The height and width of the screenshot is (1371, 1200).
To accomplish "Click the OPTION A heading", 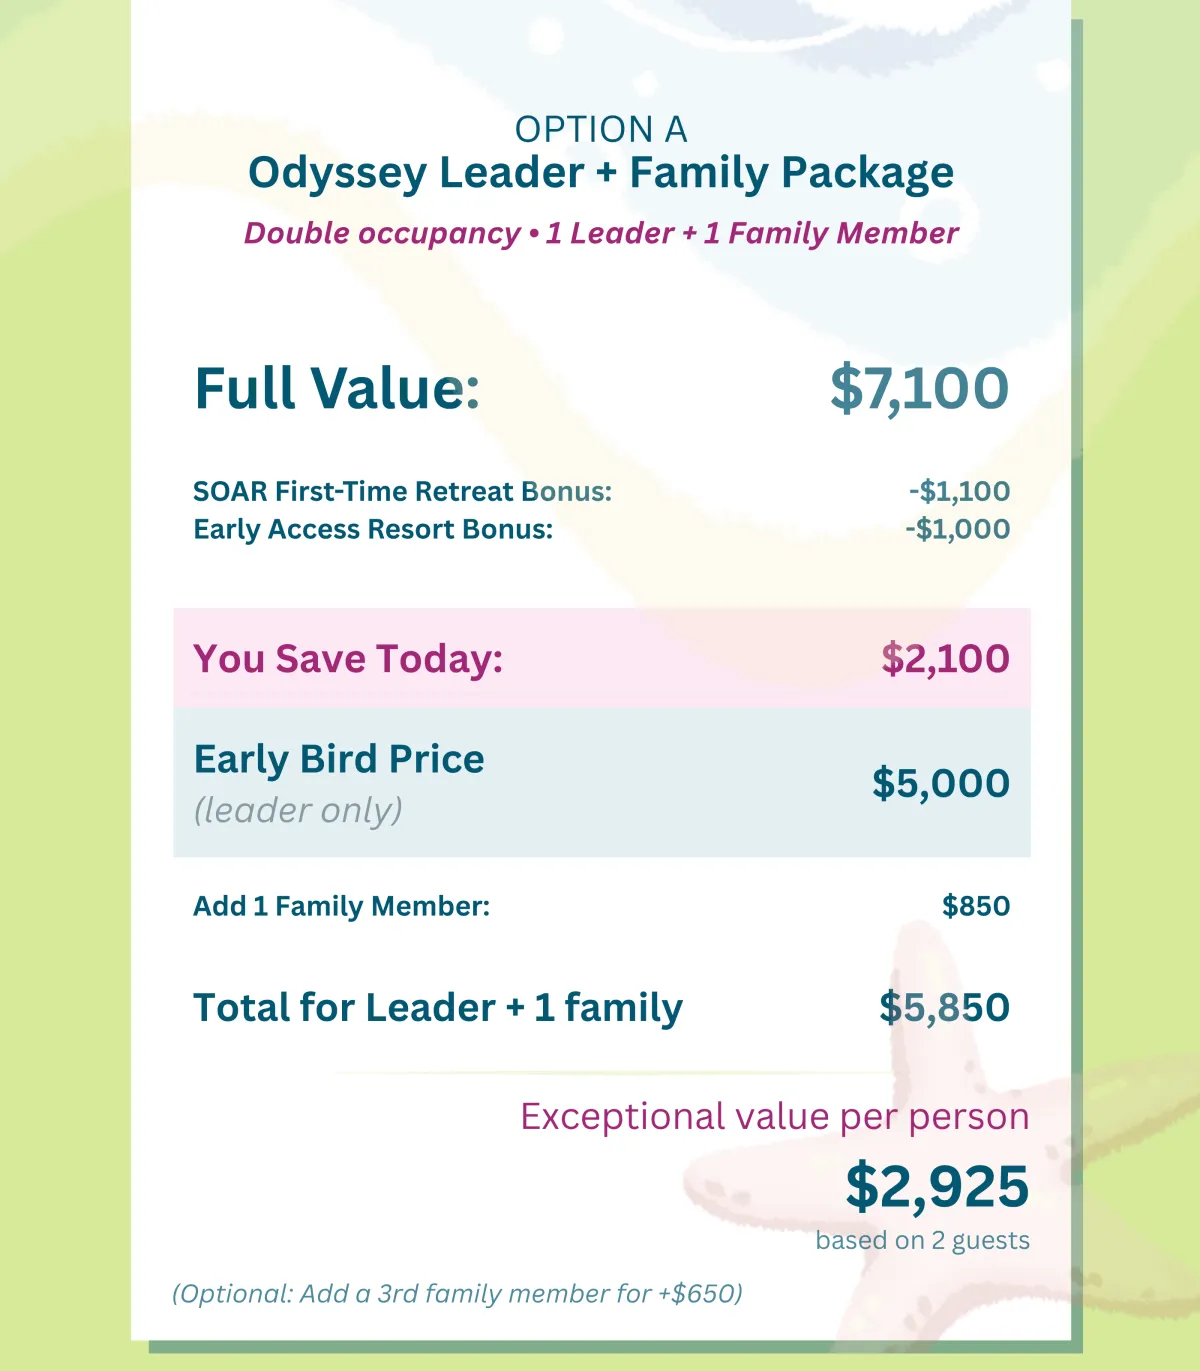I will pos(601,129).
